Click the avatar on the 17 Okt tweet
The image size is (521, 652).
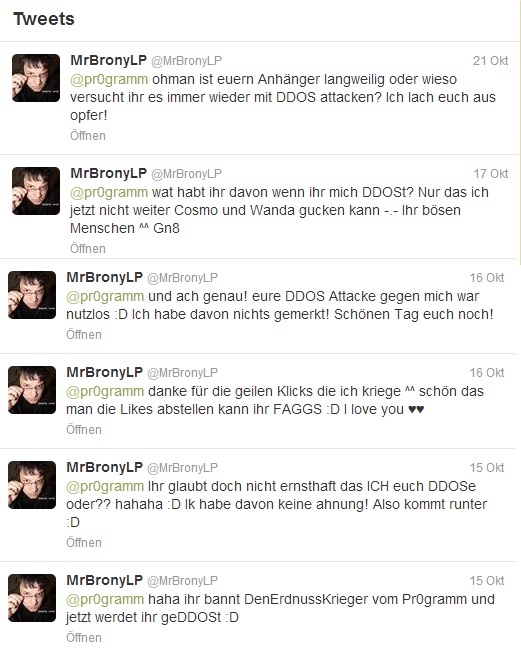36,191
